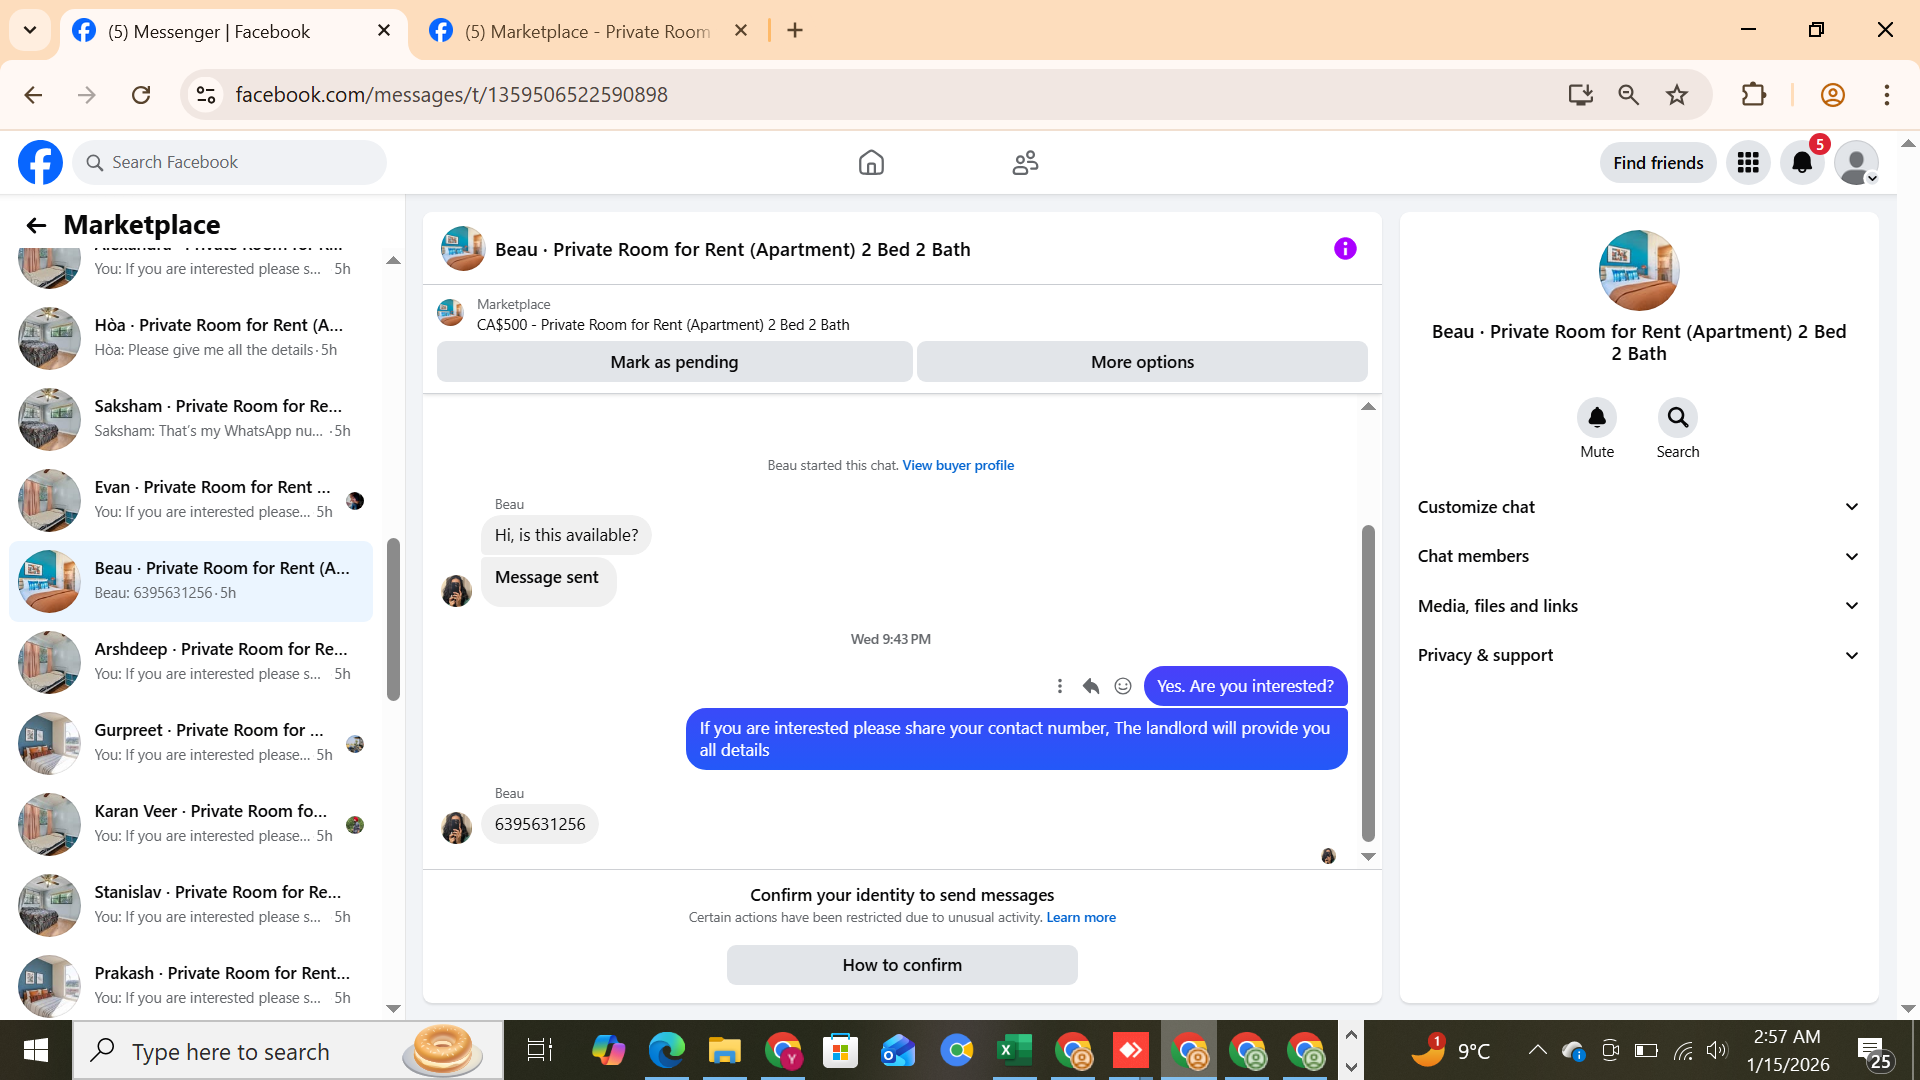This screenshot has height=1080, width=1920.
Task: Click View buyer profile link
Action: coord(957,465)
